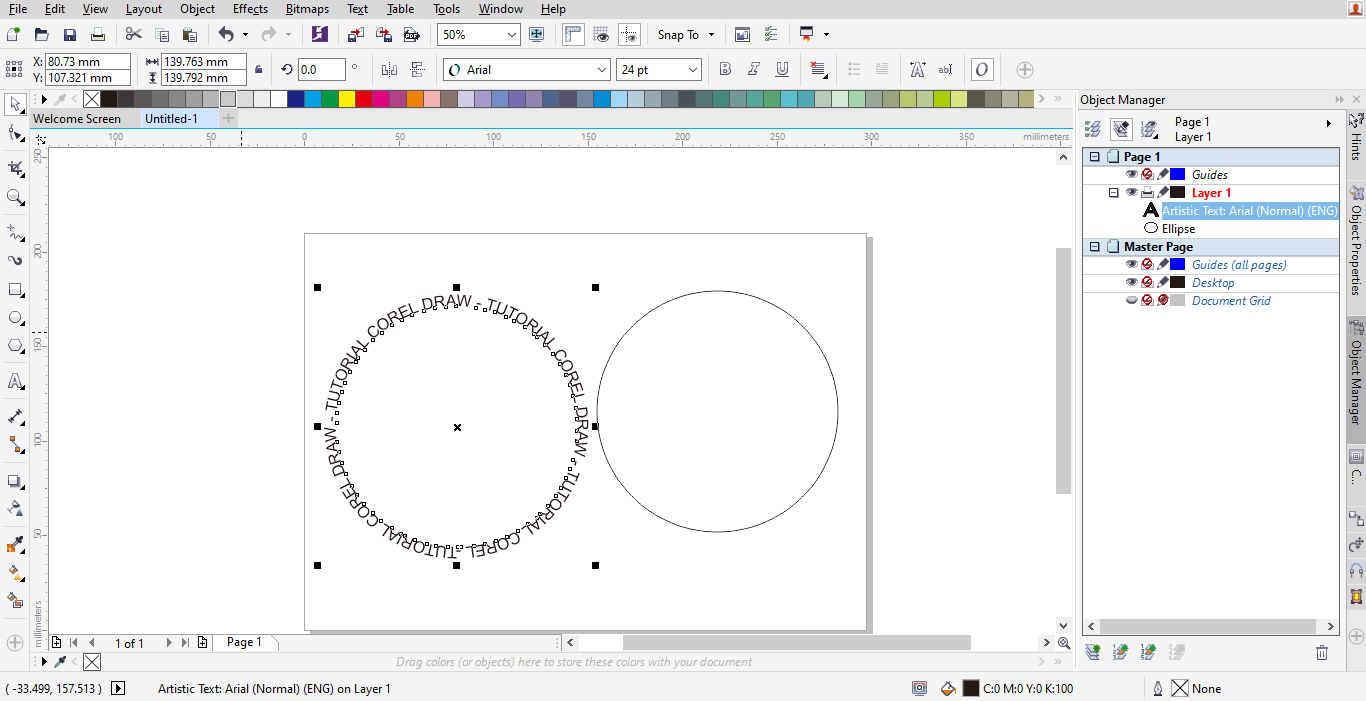Click the Mirror text horizontally icon
Screen dimensions: 1366x701
click(x=390, y=70)
